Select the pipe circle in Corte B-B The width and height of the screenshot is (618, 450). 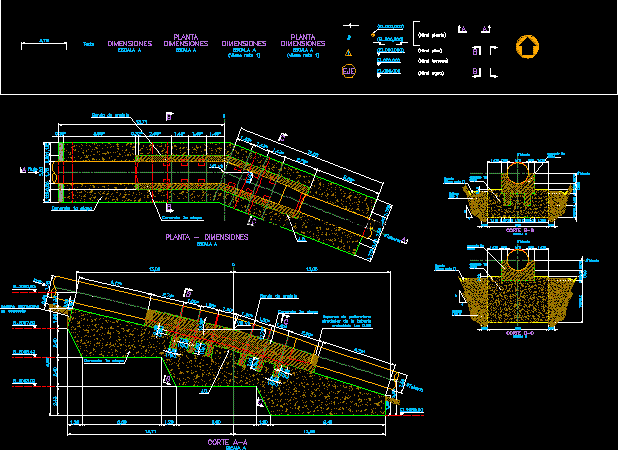click(518, 172)
